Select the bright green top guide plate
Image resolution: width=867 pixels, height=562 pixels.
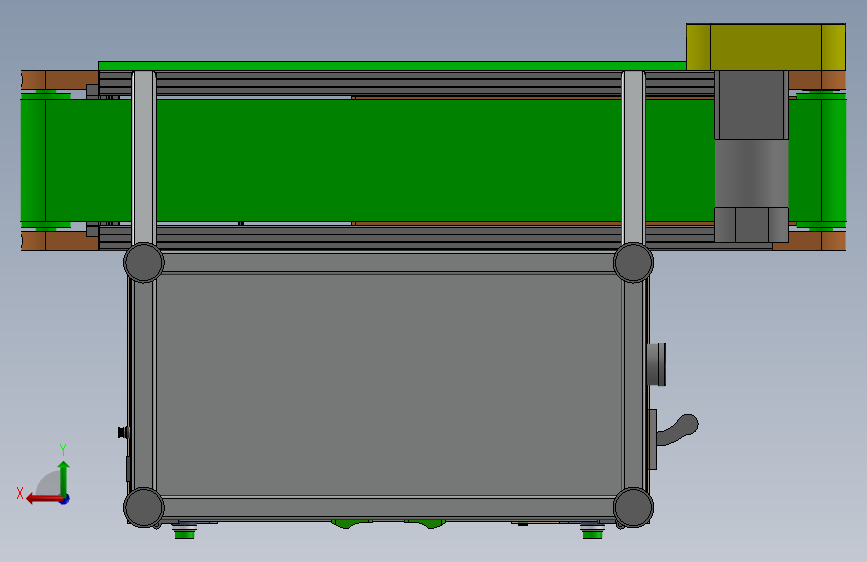pyautogui.click(x=392, y=66)
